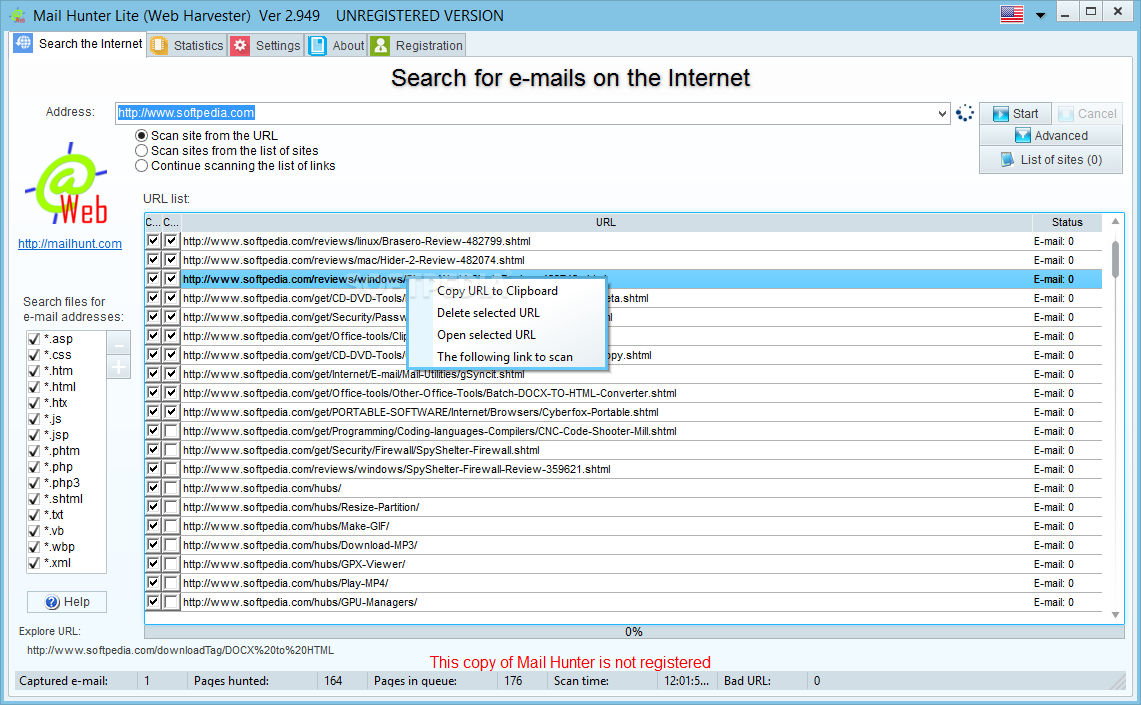Open the Settings tab
This screenshot has width=1141, height=705.
266,45
